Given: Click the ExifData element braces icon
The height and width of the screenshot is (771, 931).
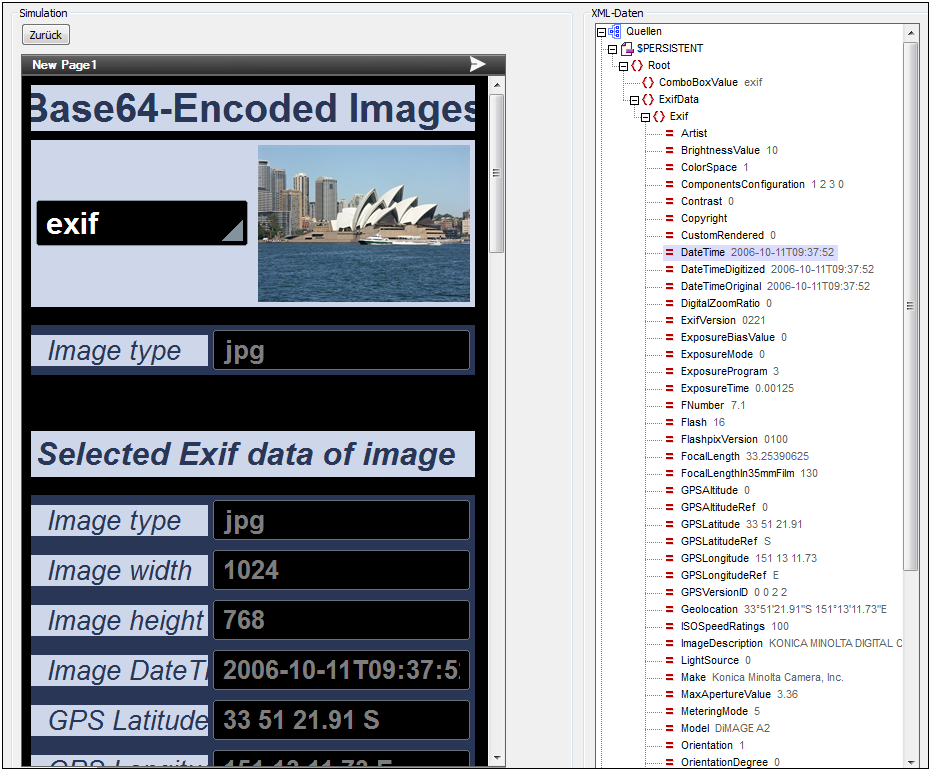Looking at the screenshot, I should (648, 99).
